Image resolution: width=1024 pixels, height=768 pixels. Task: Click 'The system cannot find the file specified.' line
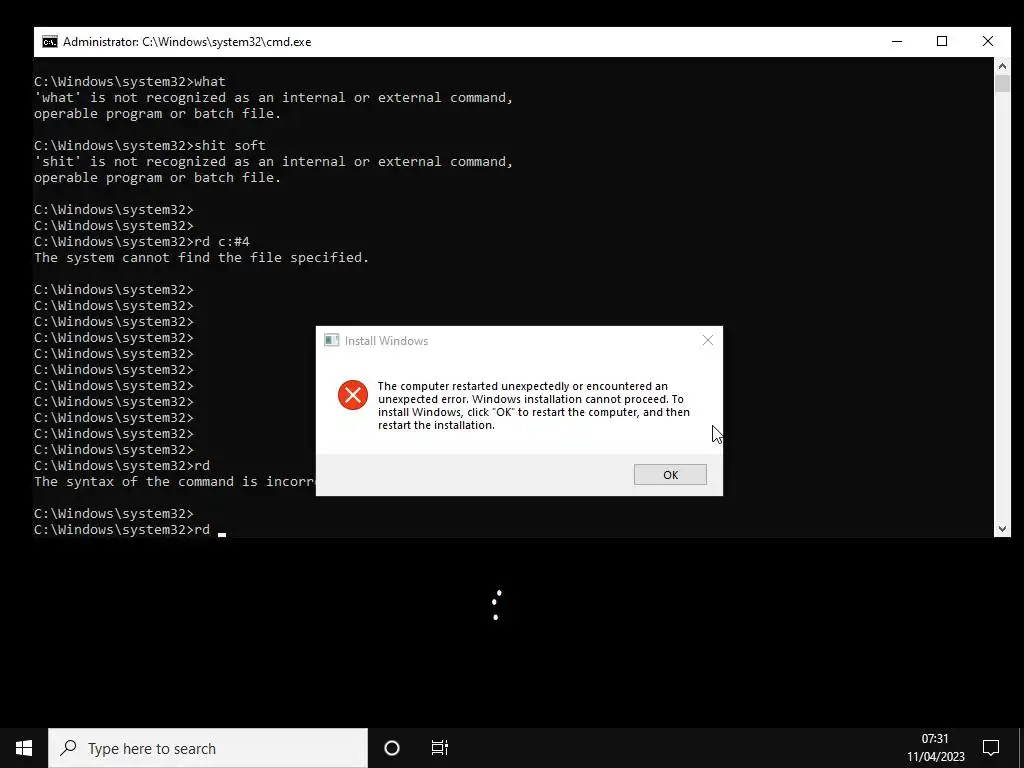[x=201, y=258]
